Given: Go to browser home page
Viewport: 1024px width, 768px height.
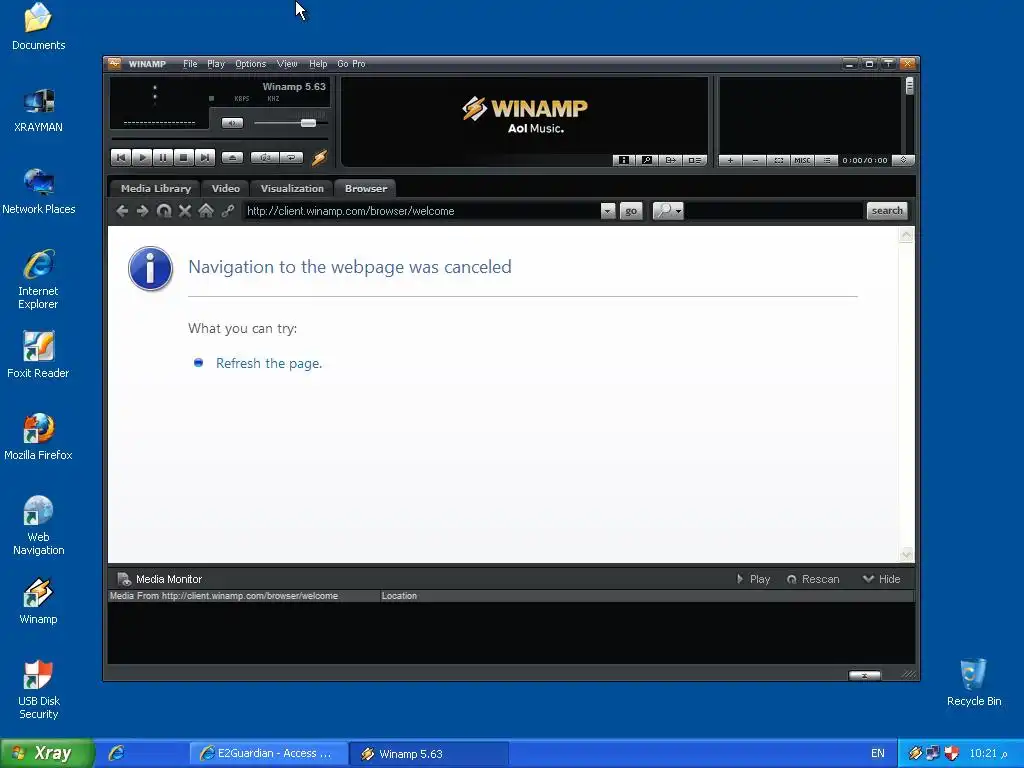Looking at the screenshot, I should pos(206,211).
